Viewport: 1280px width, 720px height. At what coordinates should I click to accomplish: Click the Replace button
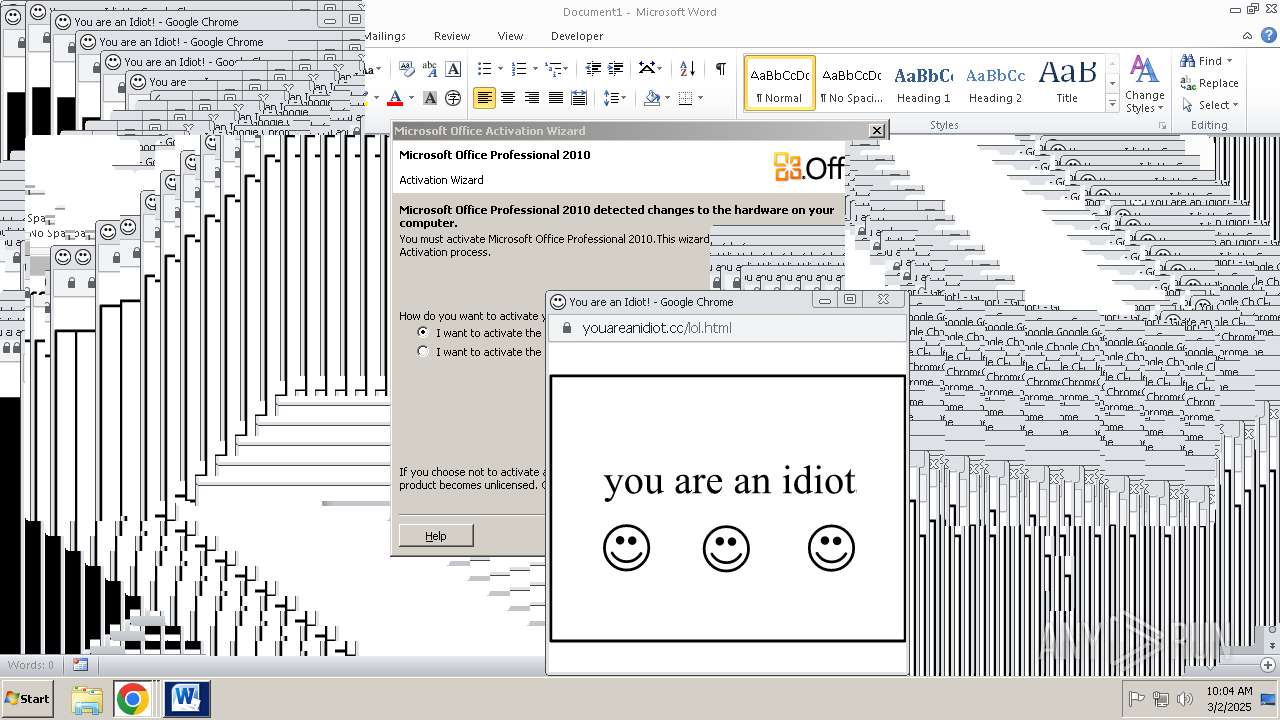1209,83
